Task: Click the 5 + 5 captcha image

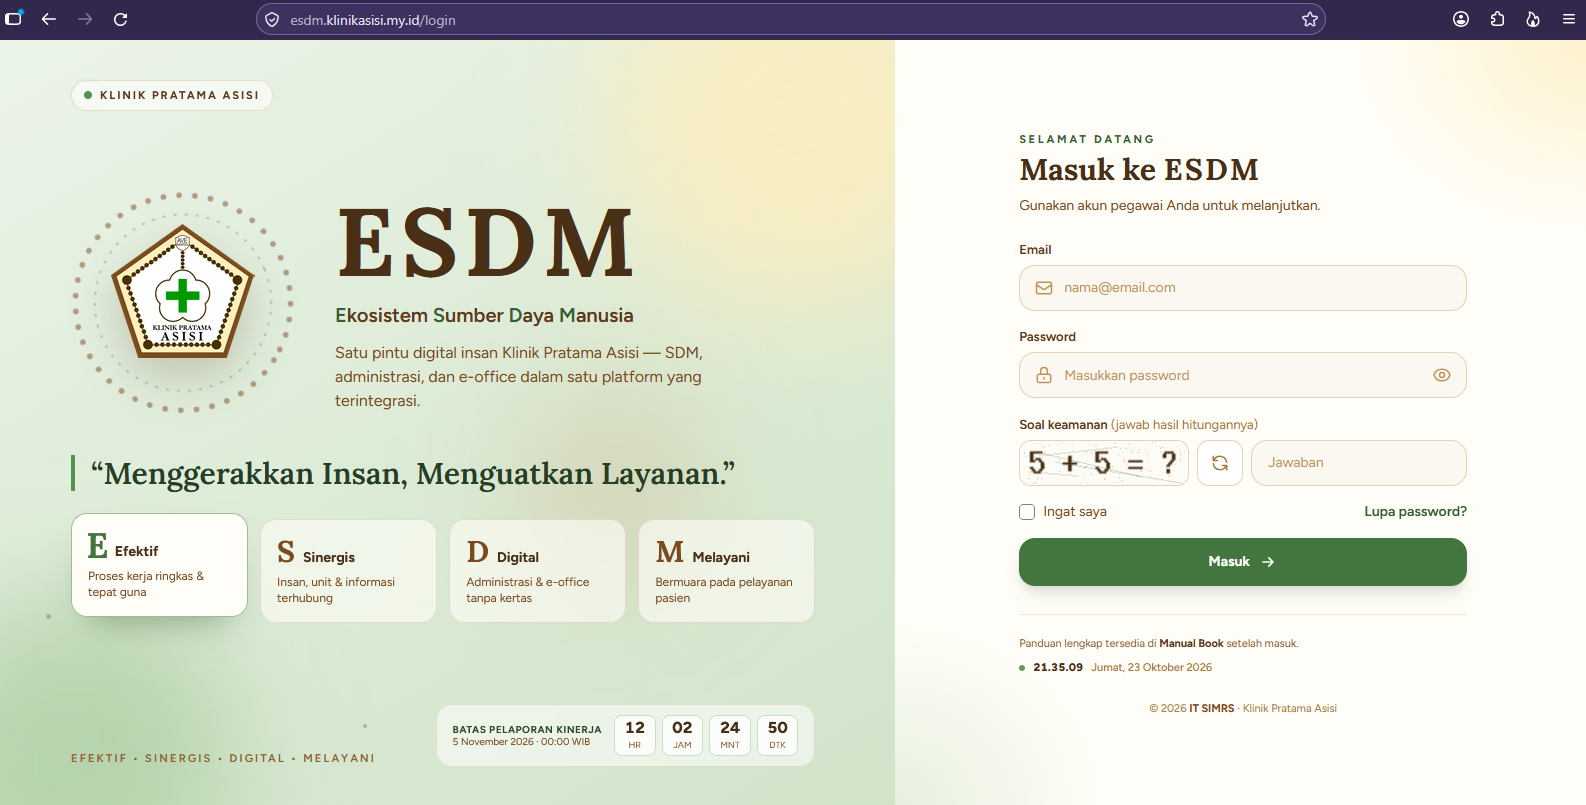Action: 1104,463
